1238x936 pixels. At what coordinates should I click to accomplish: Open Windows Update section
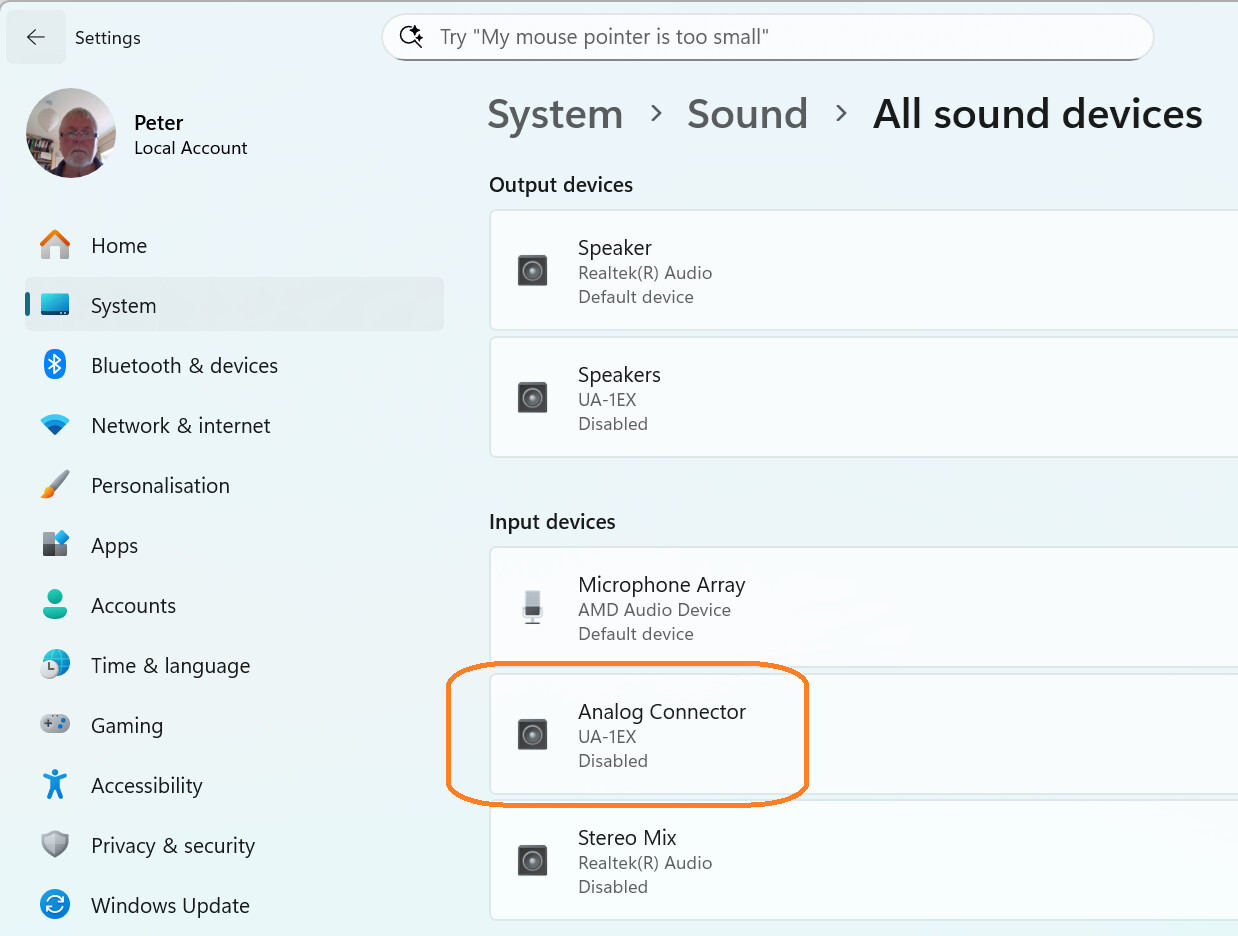(170, 906)
